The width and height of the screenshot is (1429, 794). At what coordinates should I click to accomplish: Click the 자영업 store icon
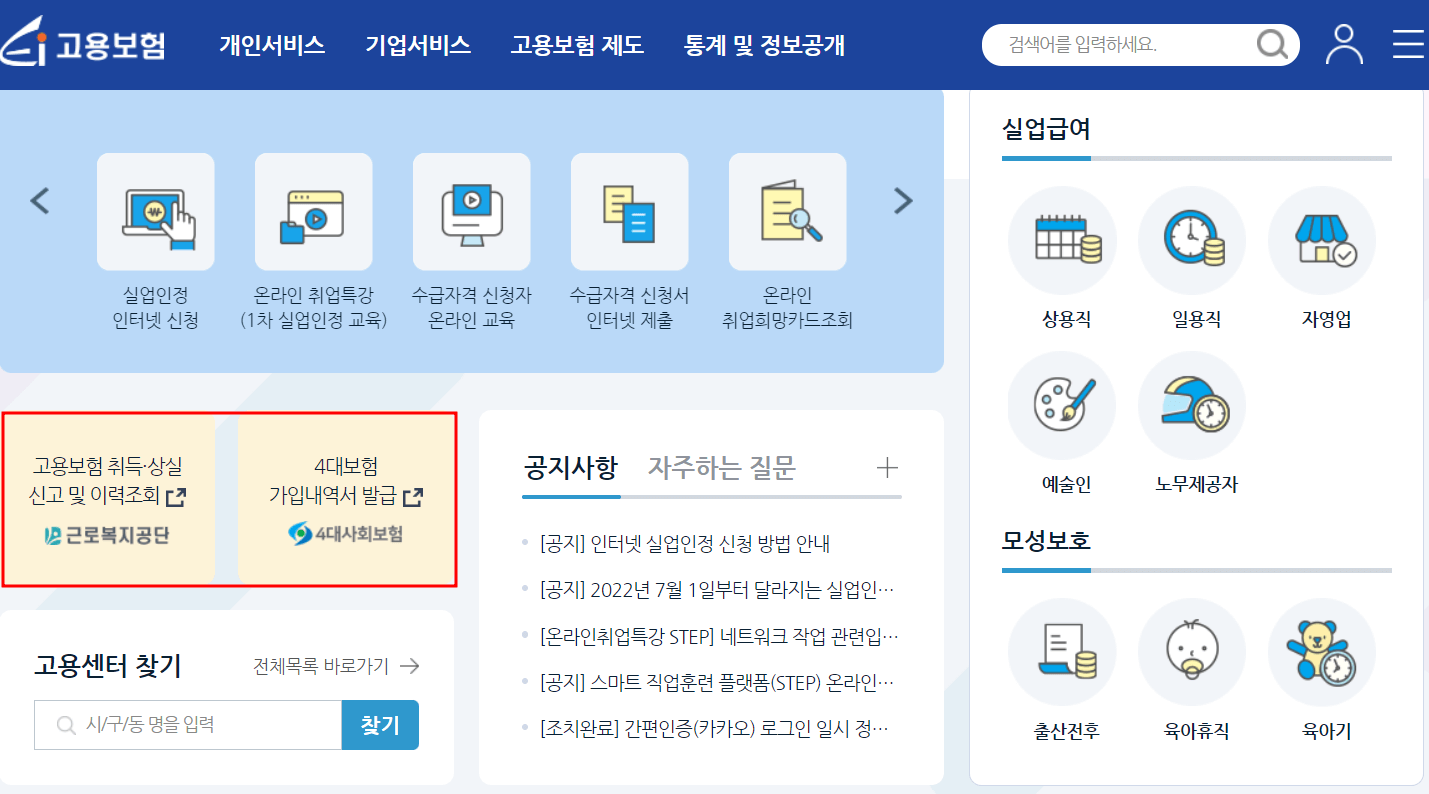(1322, 240)
